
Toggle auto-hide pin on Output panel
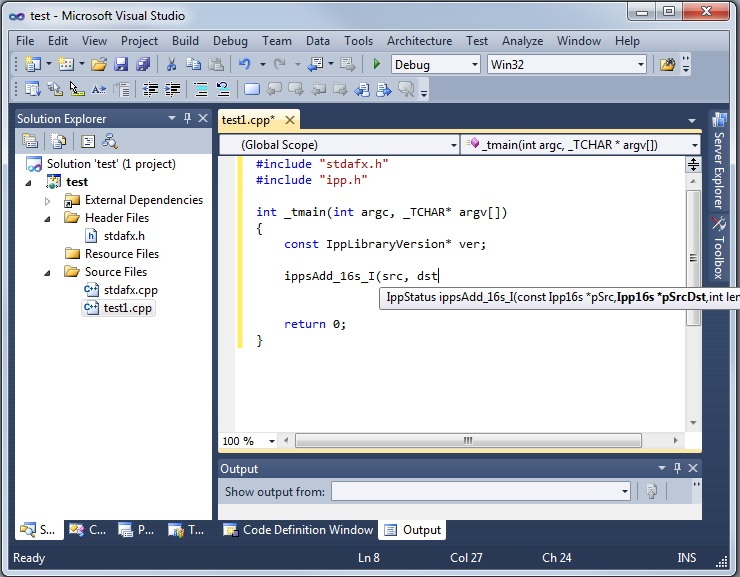pos(678,468)
